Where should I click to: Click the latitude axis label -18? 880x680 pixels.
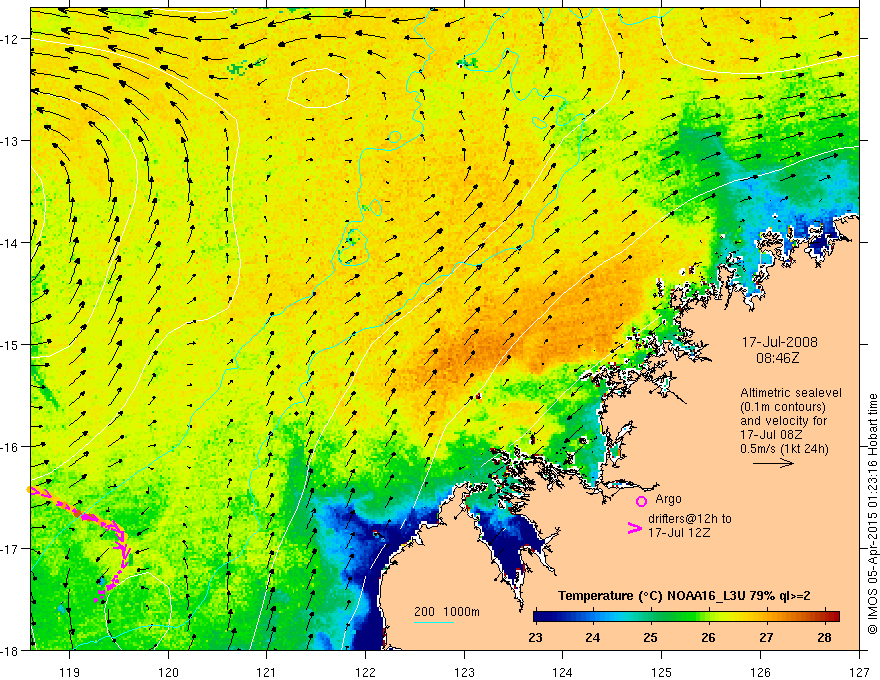coord(9,650)
